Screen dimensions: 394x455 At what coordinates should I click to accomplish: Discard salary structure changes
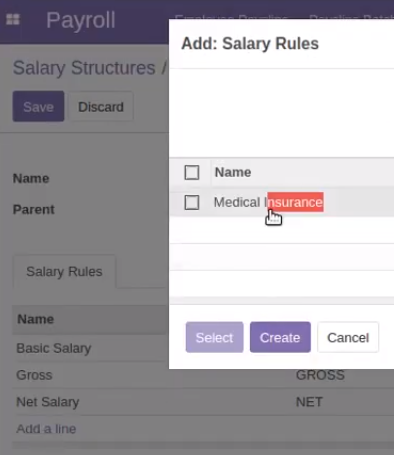click(x=101, y=106)
